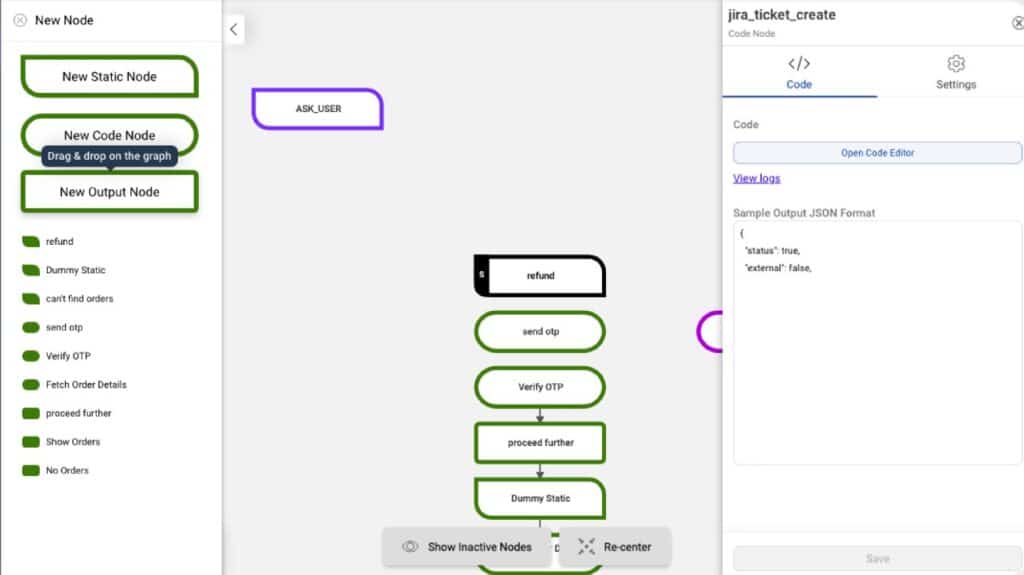Screen dimensions: 1024x575
Task: Select the Verify OTP graph node
Action: click(x=540, y=387)
